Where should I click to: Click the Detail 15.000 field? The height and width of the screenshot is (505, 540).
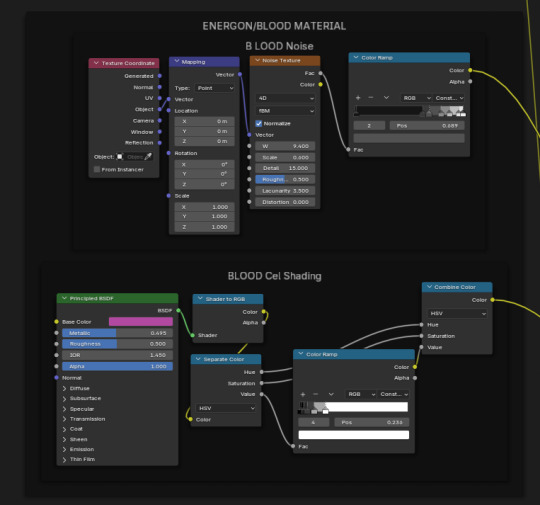pos(285,168)
